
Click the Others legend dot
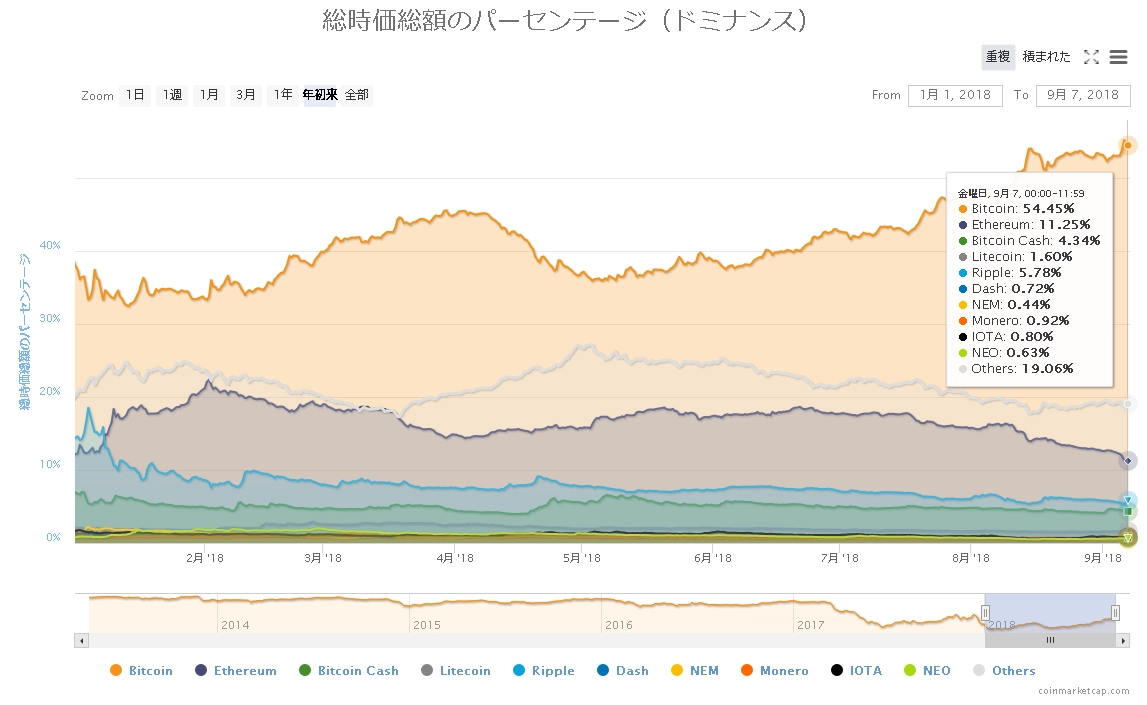tap(979, 671)
